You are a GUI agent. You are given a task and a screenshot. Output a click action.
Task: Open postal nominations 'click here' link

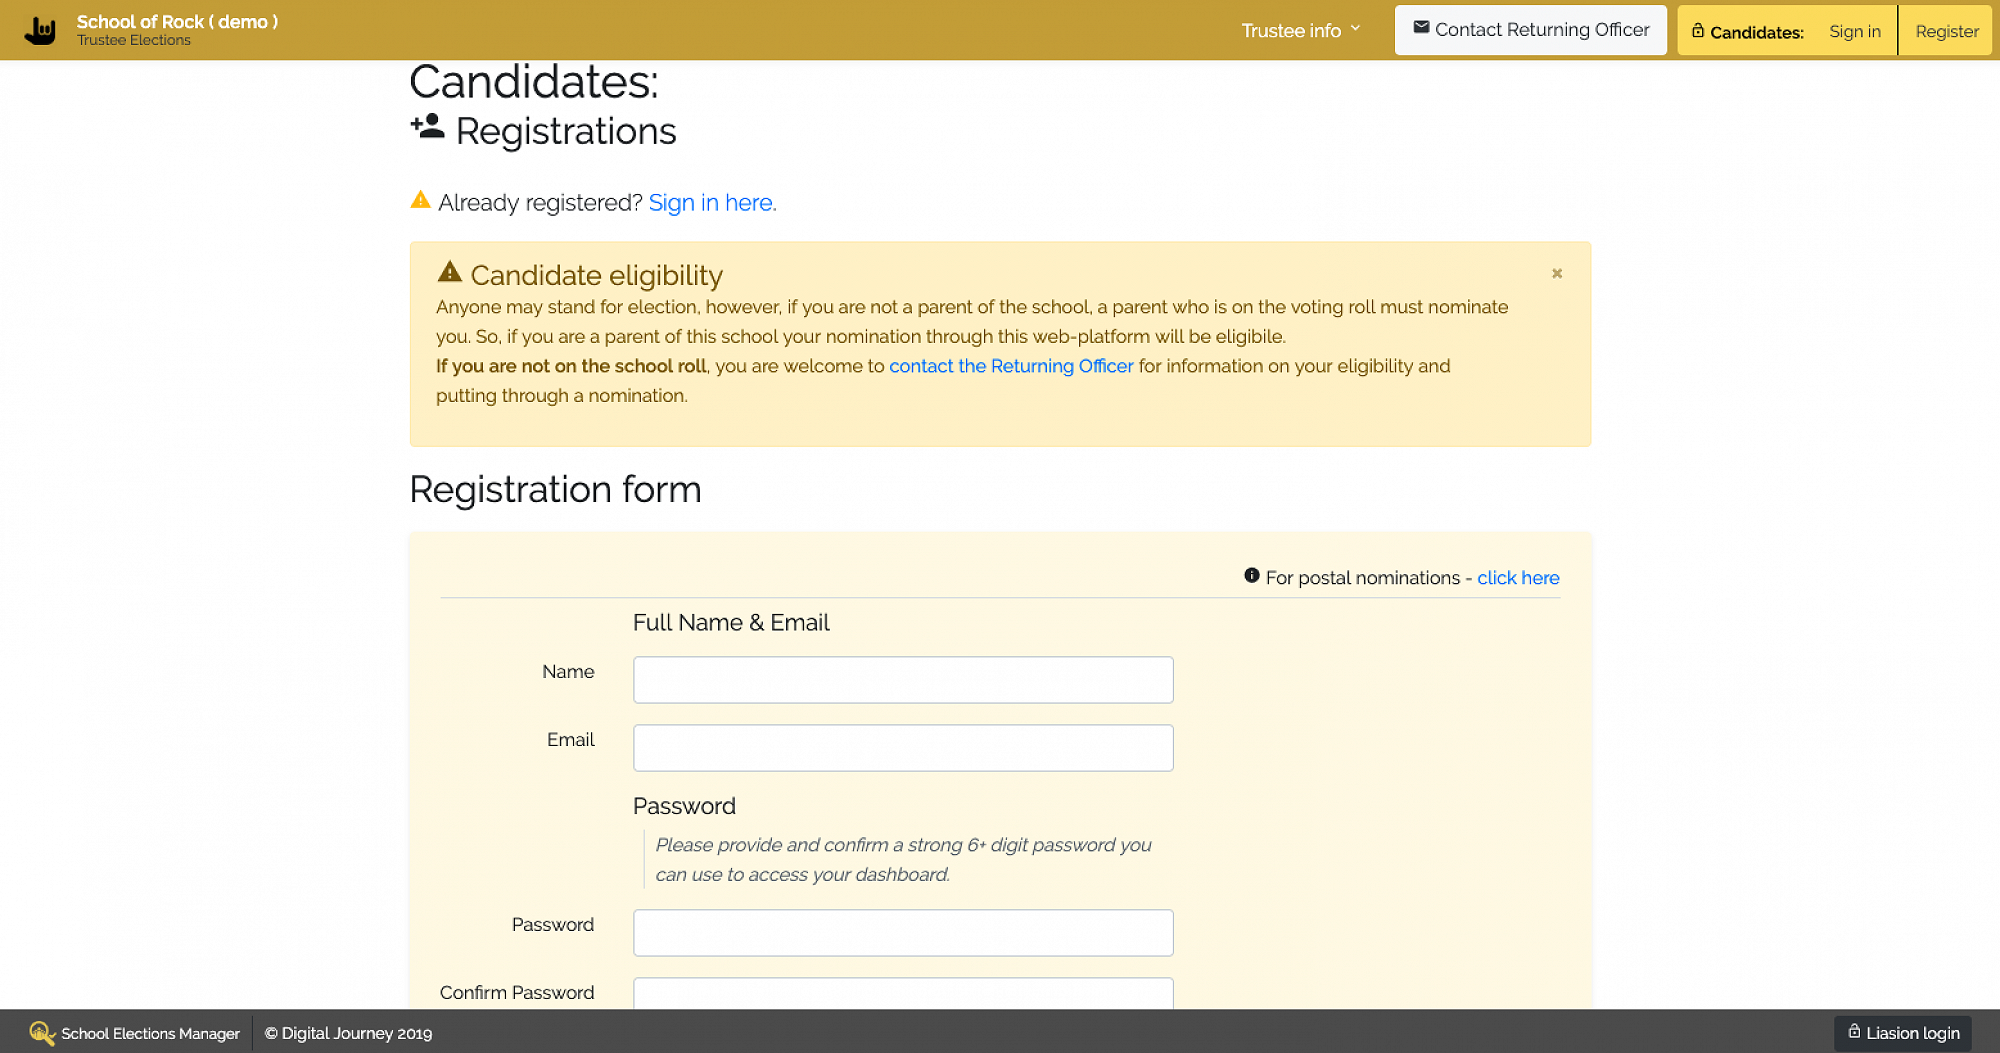(1518, 578)
